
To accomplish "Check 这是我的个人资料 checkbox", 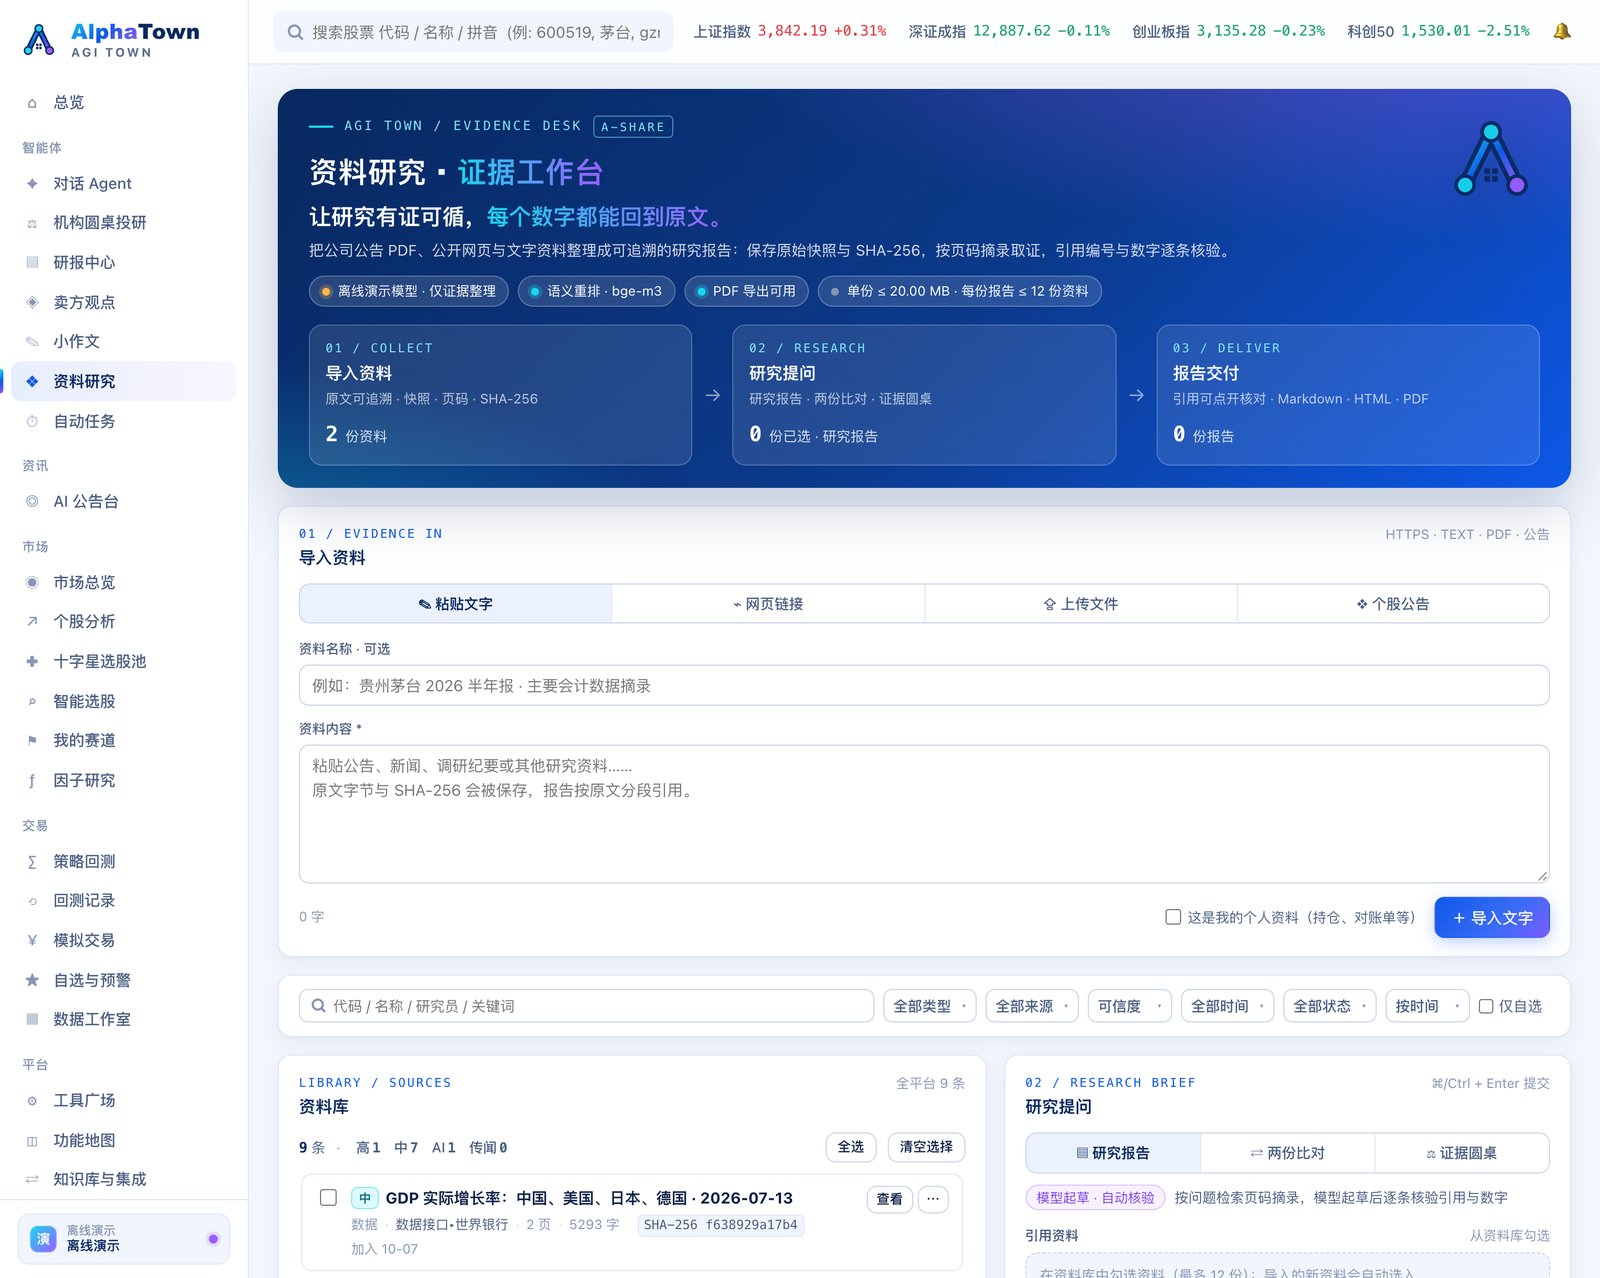I will 1173,917.
